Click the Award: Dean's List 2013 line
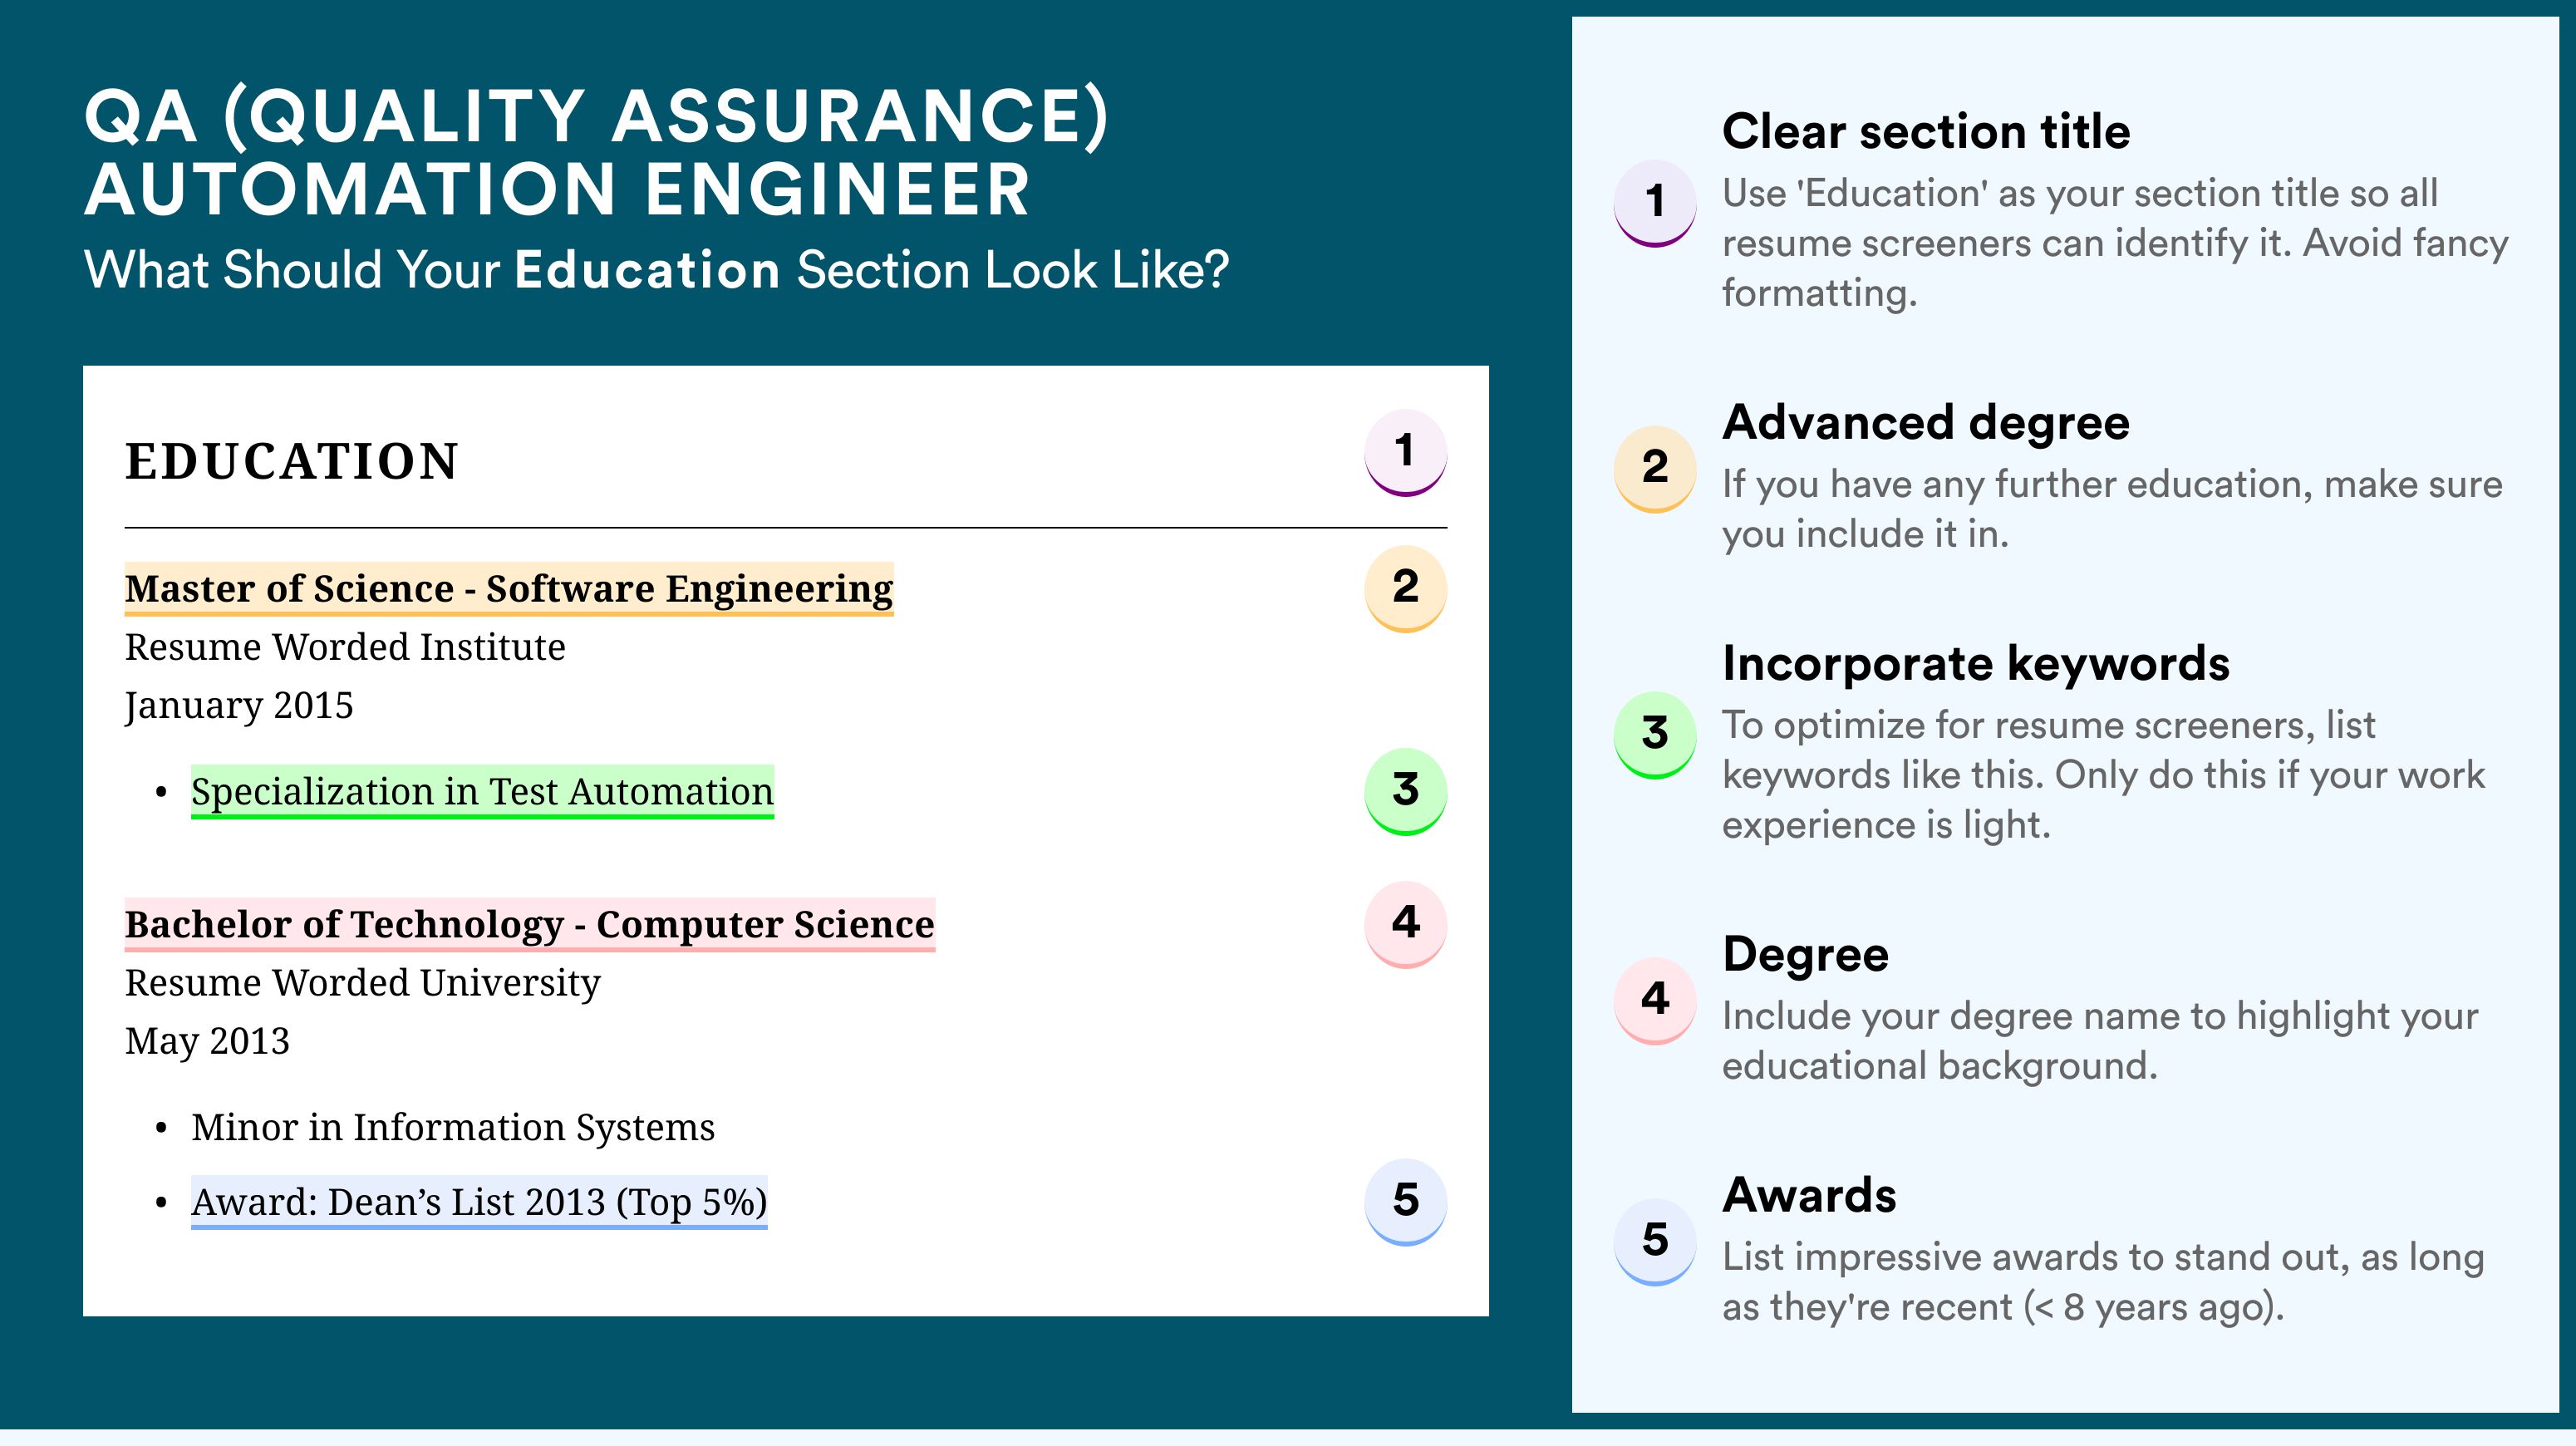This screenshot has height=1446, width=2576. [x=479, y=1202]
